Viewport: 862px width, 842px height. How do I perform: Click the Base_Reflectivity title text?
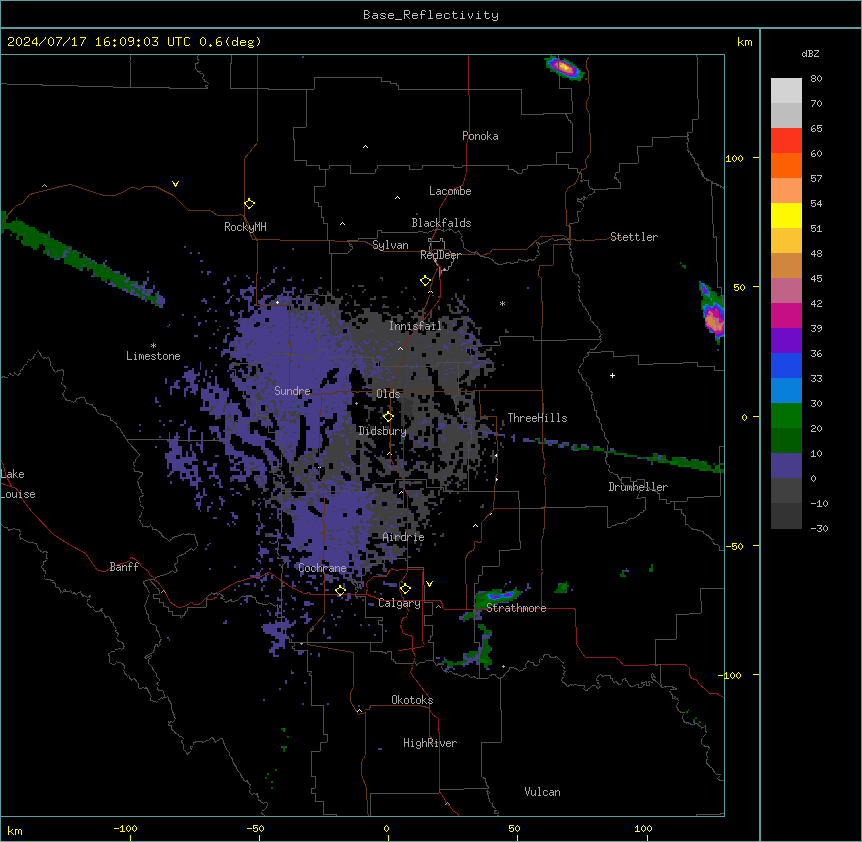[430, 15]
